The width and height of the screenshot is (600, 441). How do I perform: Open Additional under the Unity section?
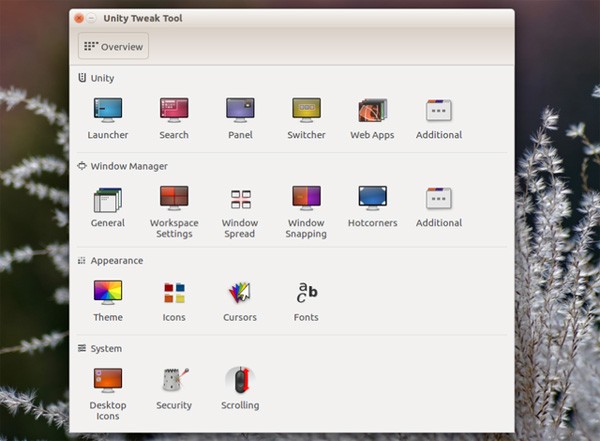[439, 110]
